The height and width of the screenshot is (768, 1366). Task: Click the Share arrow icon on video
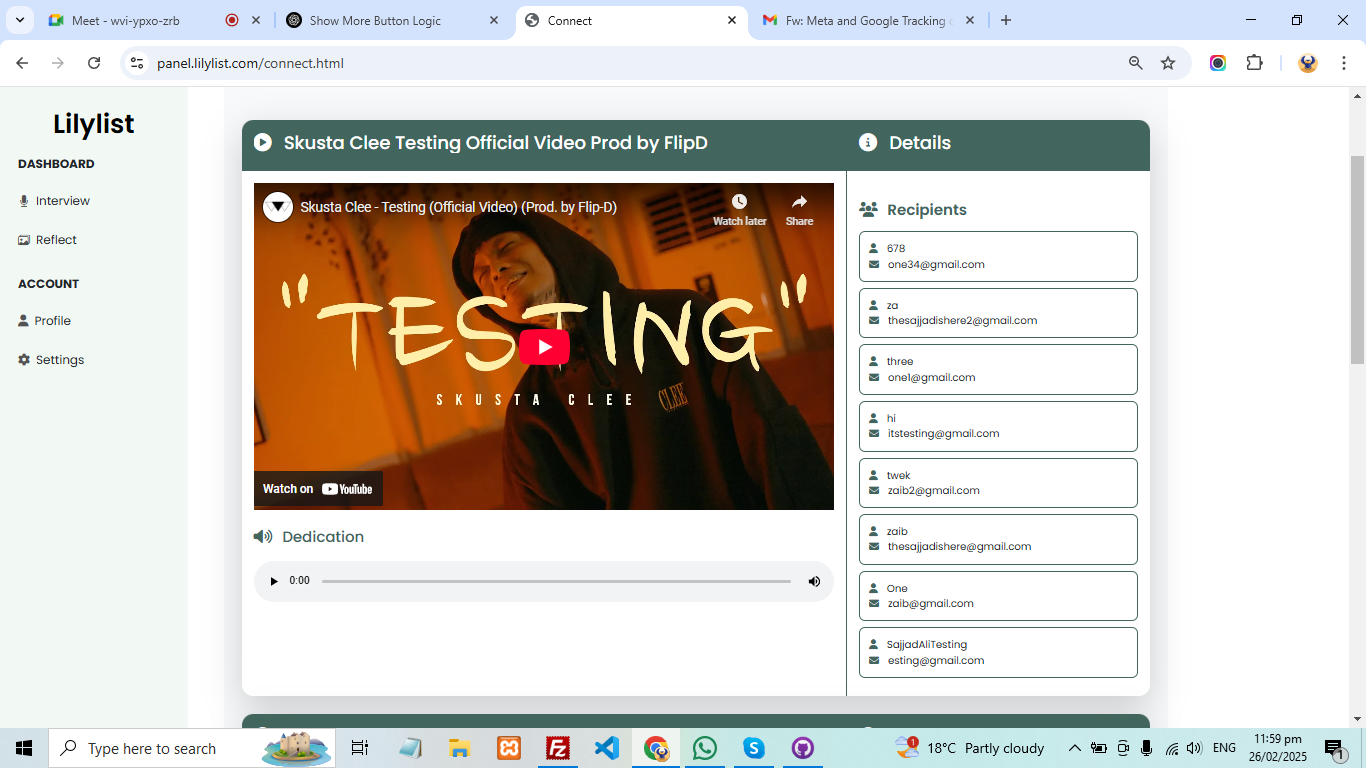tap(799, 203)
